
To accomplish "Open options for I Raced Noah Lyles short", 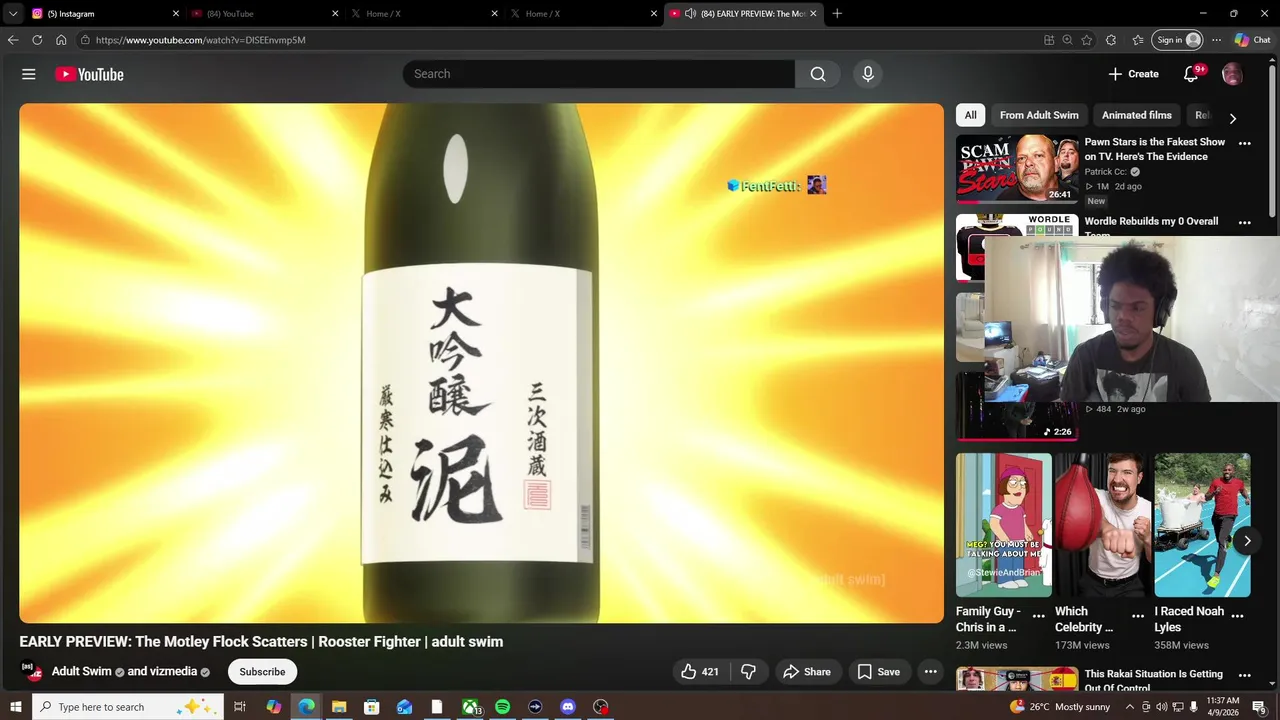I will (1237, 616).
